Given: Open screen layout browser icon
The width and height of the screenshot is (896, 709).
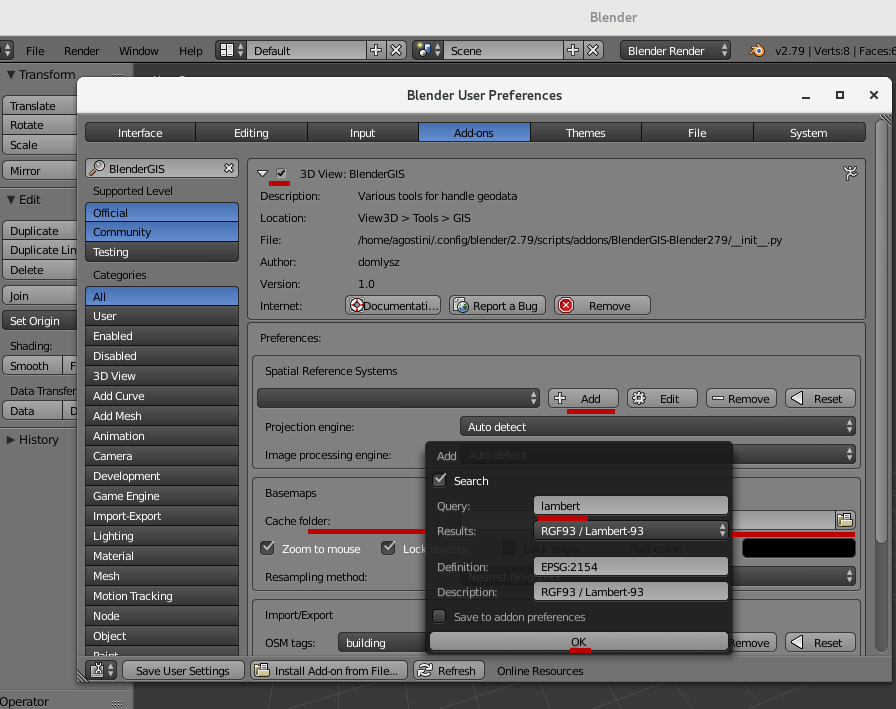Looking at the screenshot, I should click(x=231, y=50).
